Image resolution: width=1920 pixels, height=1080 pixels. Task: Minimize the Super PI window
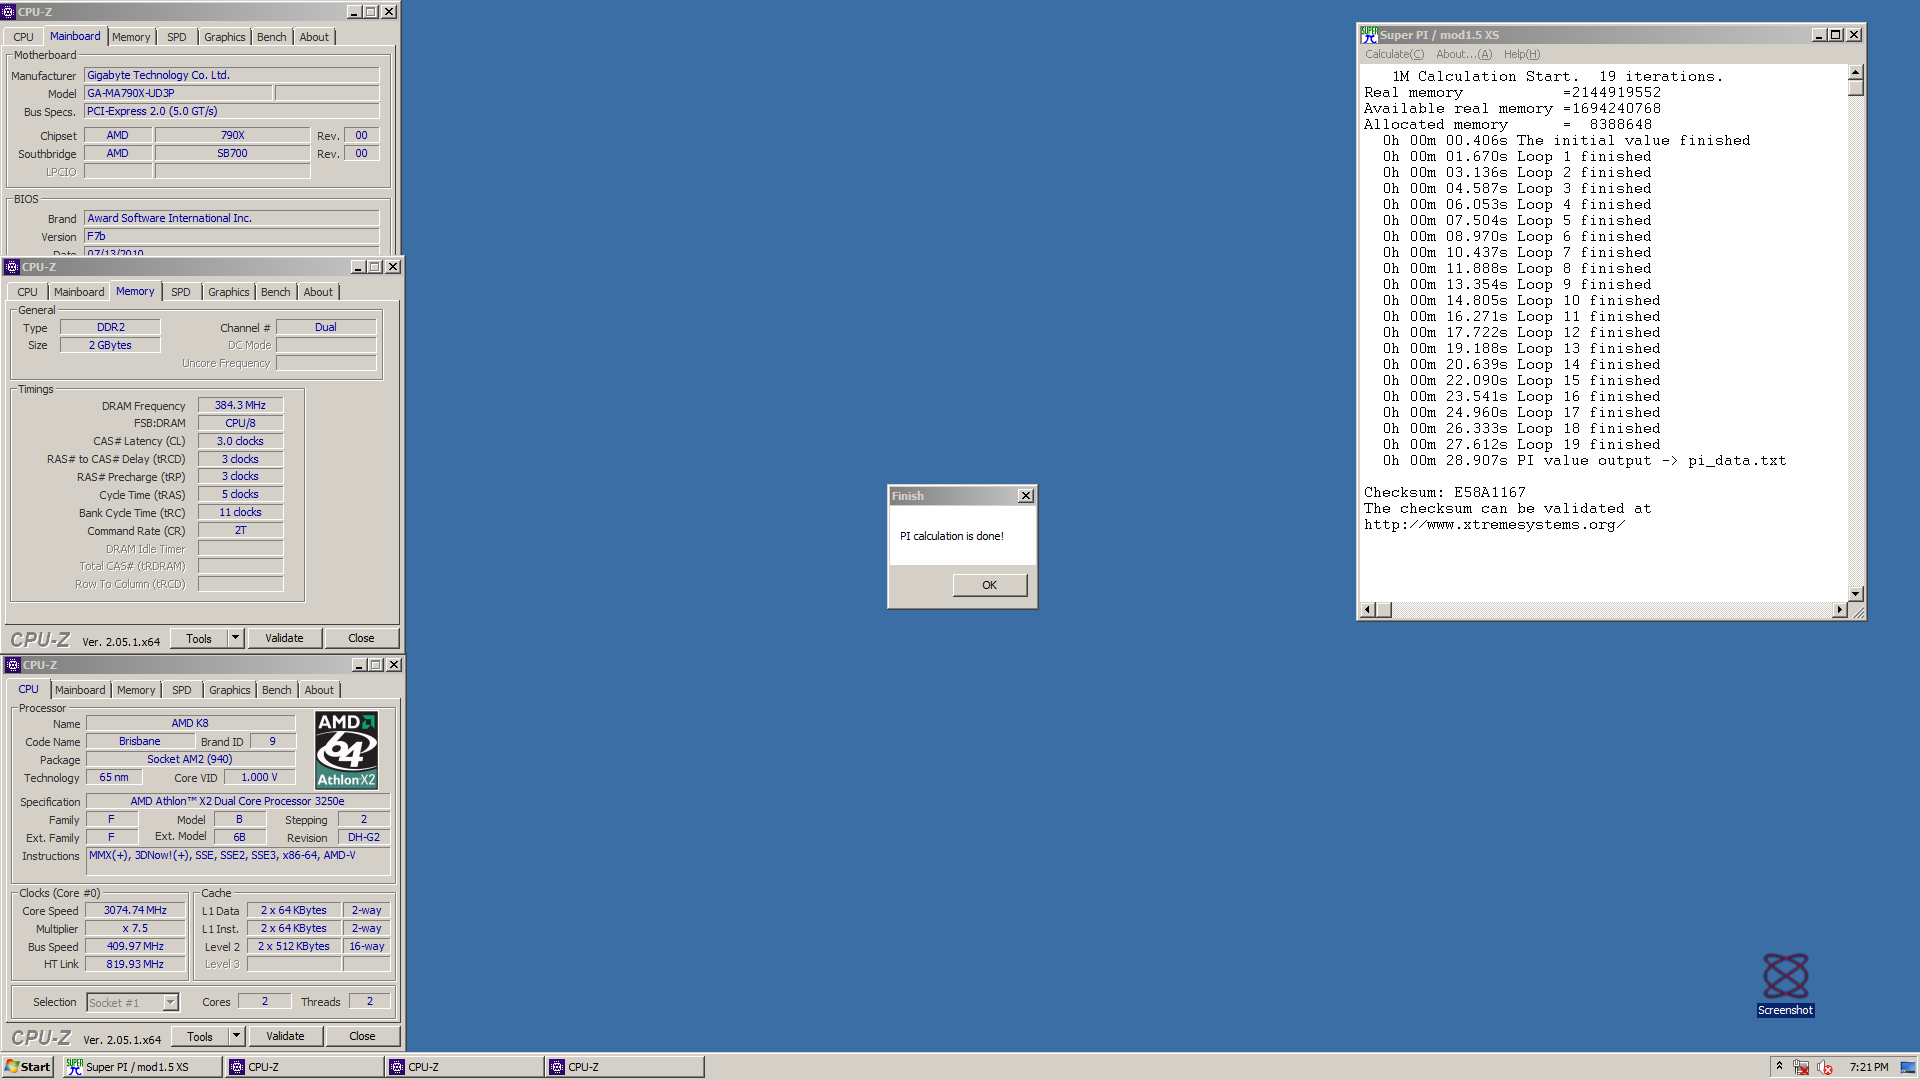[x=1820, y=35]
